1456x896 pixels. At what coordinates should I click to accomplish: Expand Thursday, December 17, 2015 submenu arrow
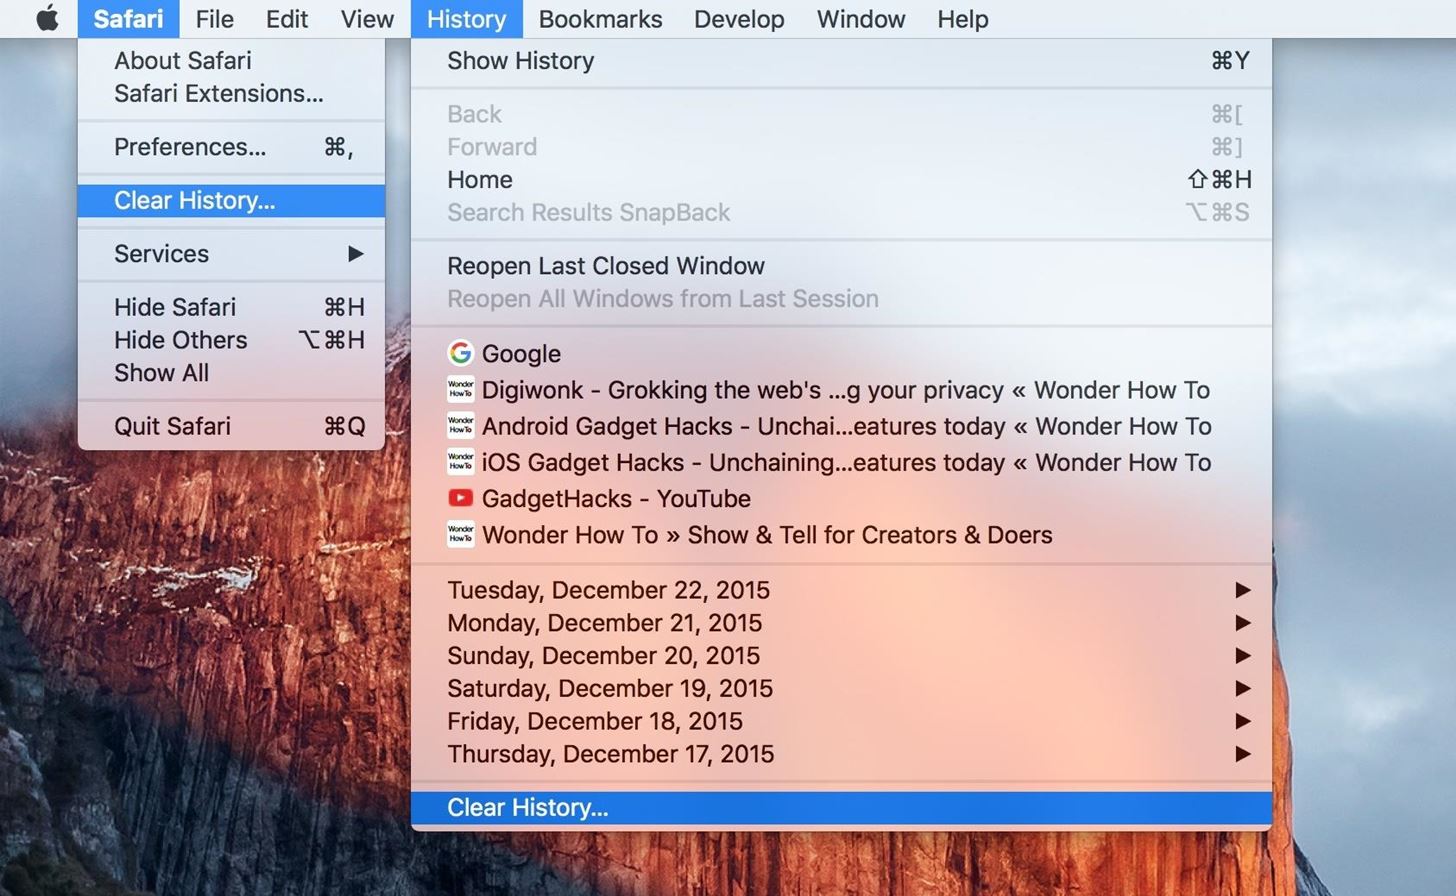point(1243,754)
